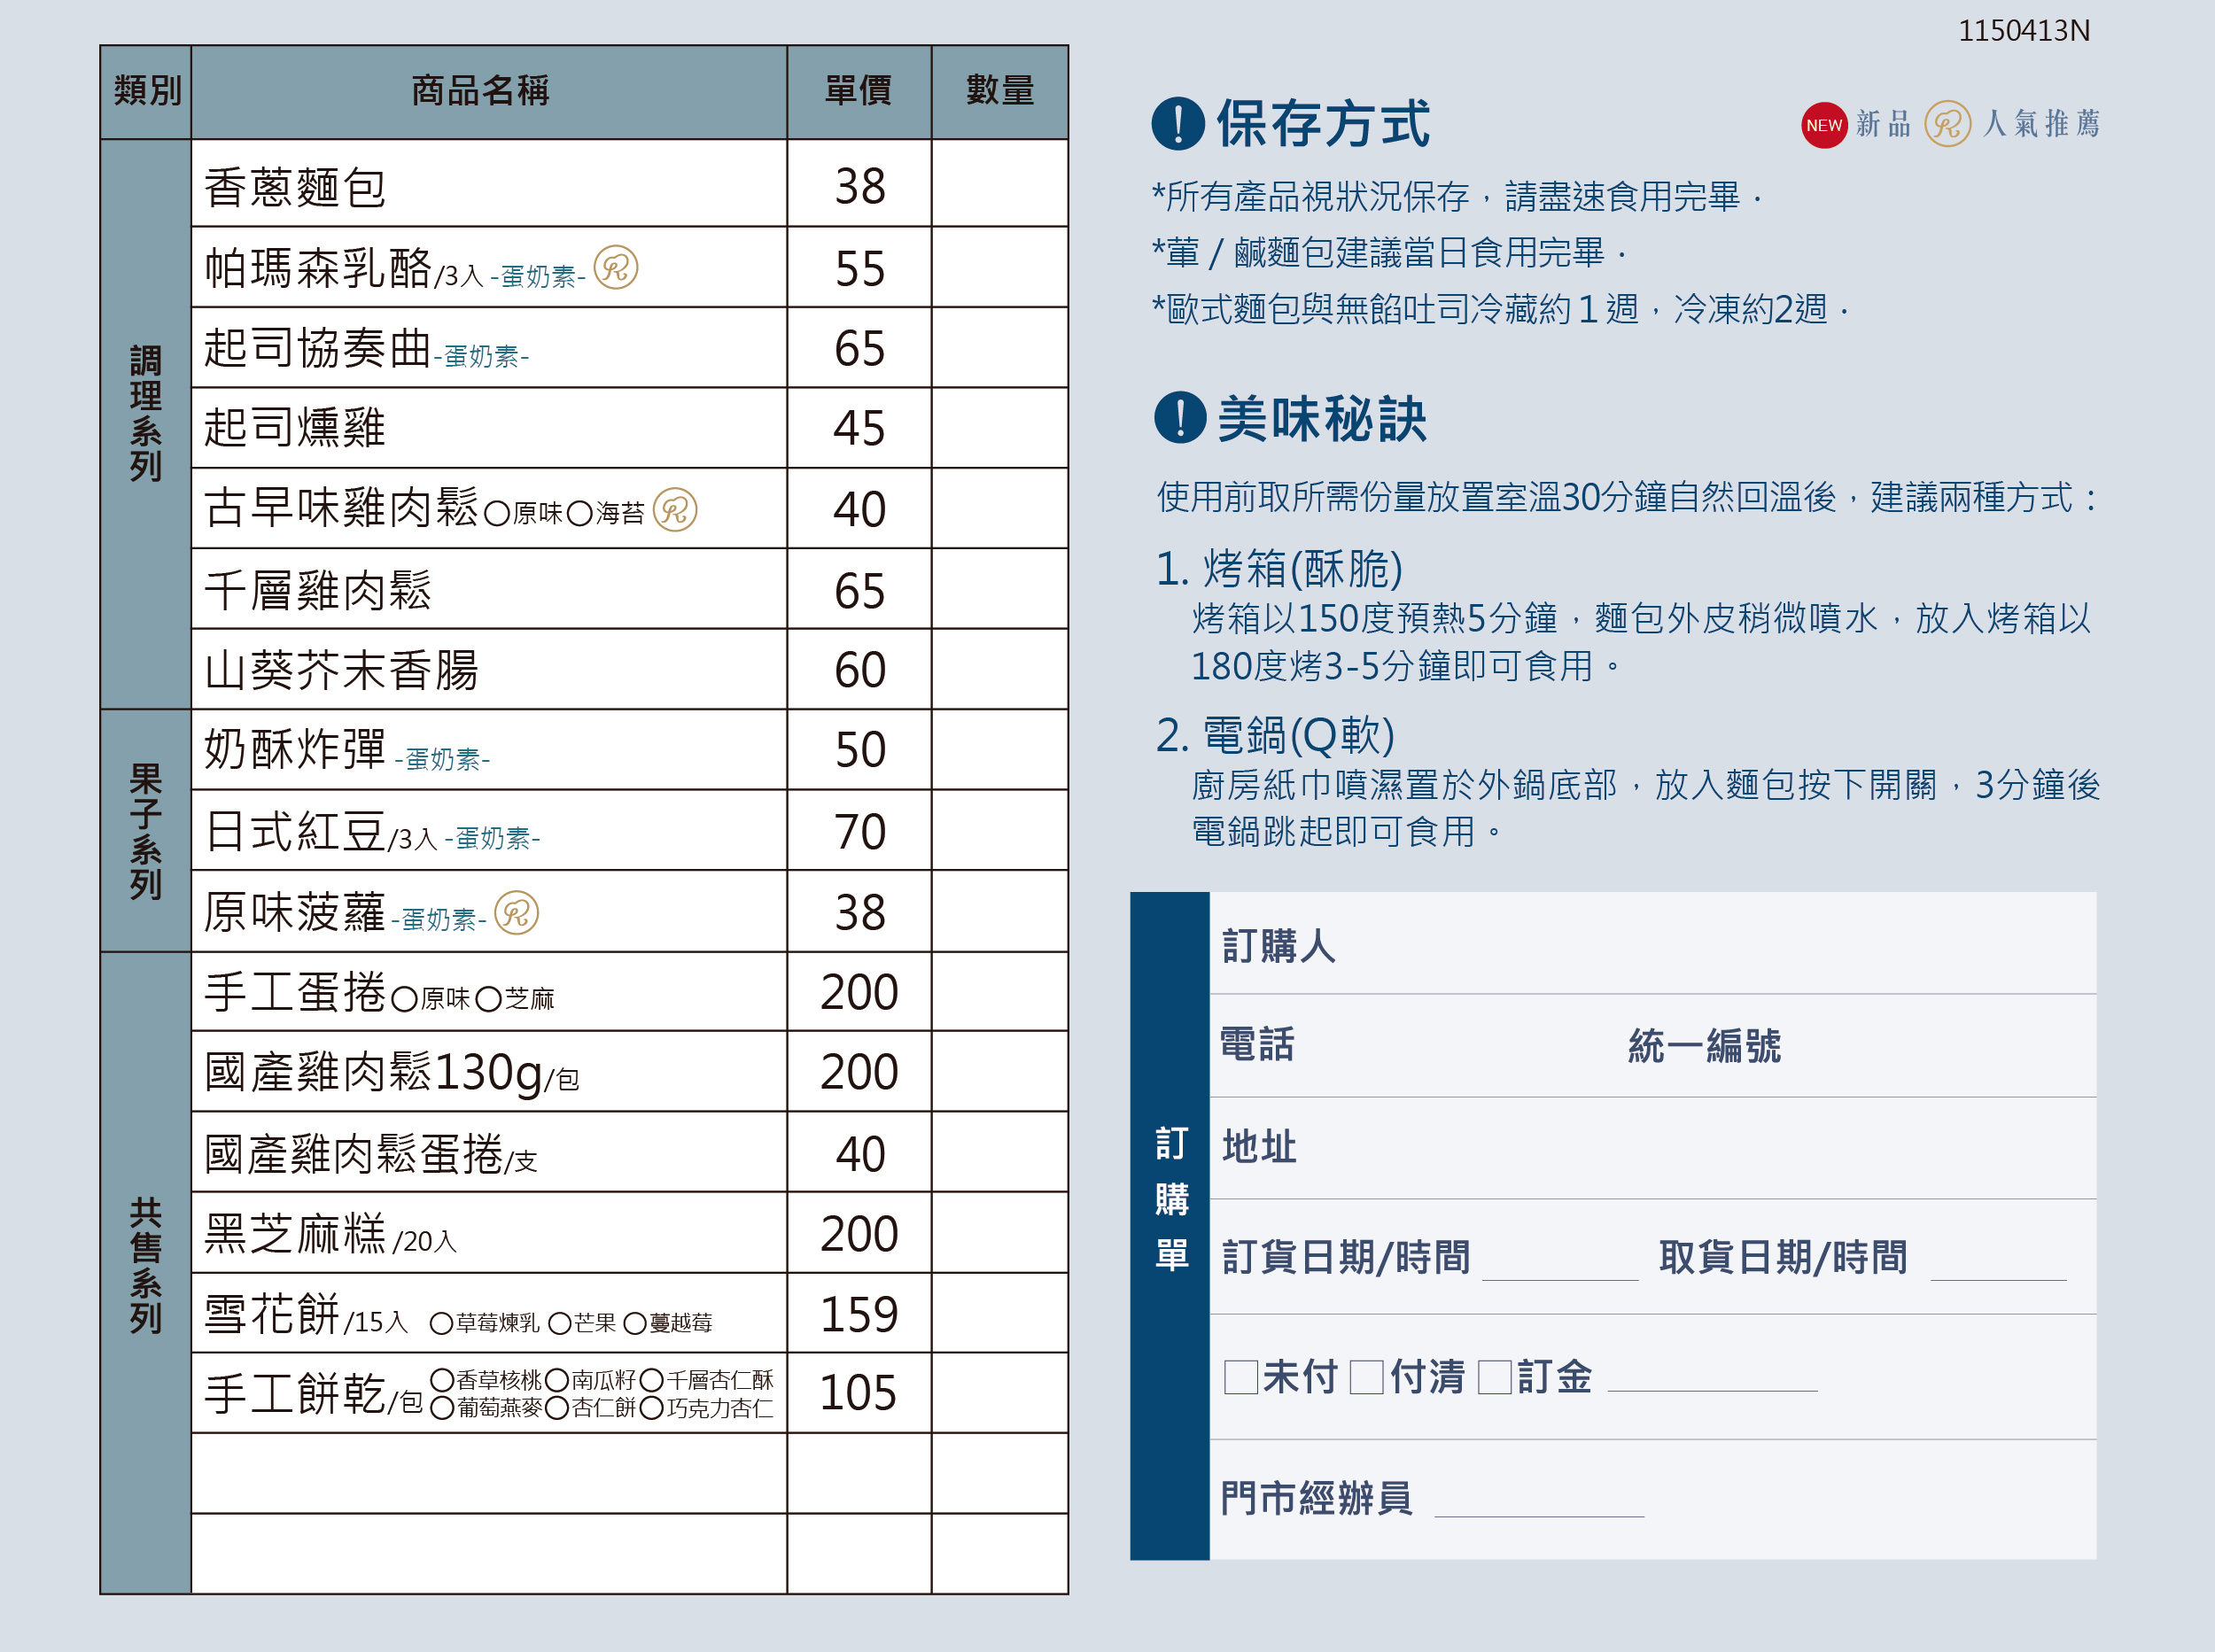Click the popular pick icon beside 人氣推薦
2215x1652 pixels.
1948,124
